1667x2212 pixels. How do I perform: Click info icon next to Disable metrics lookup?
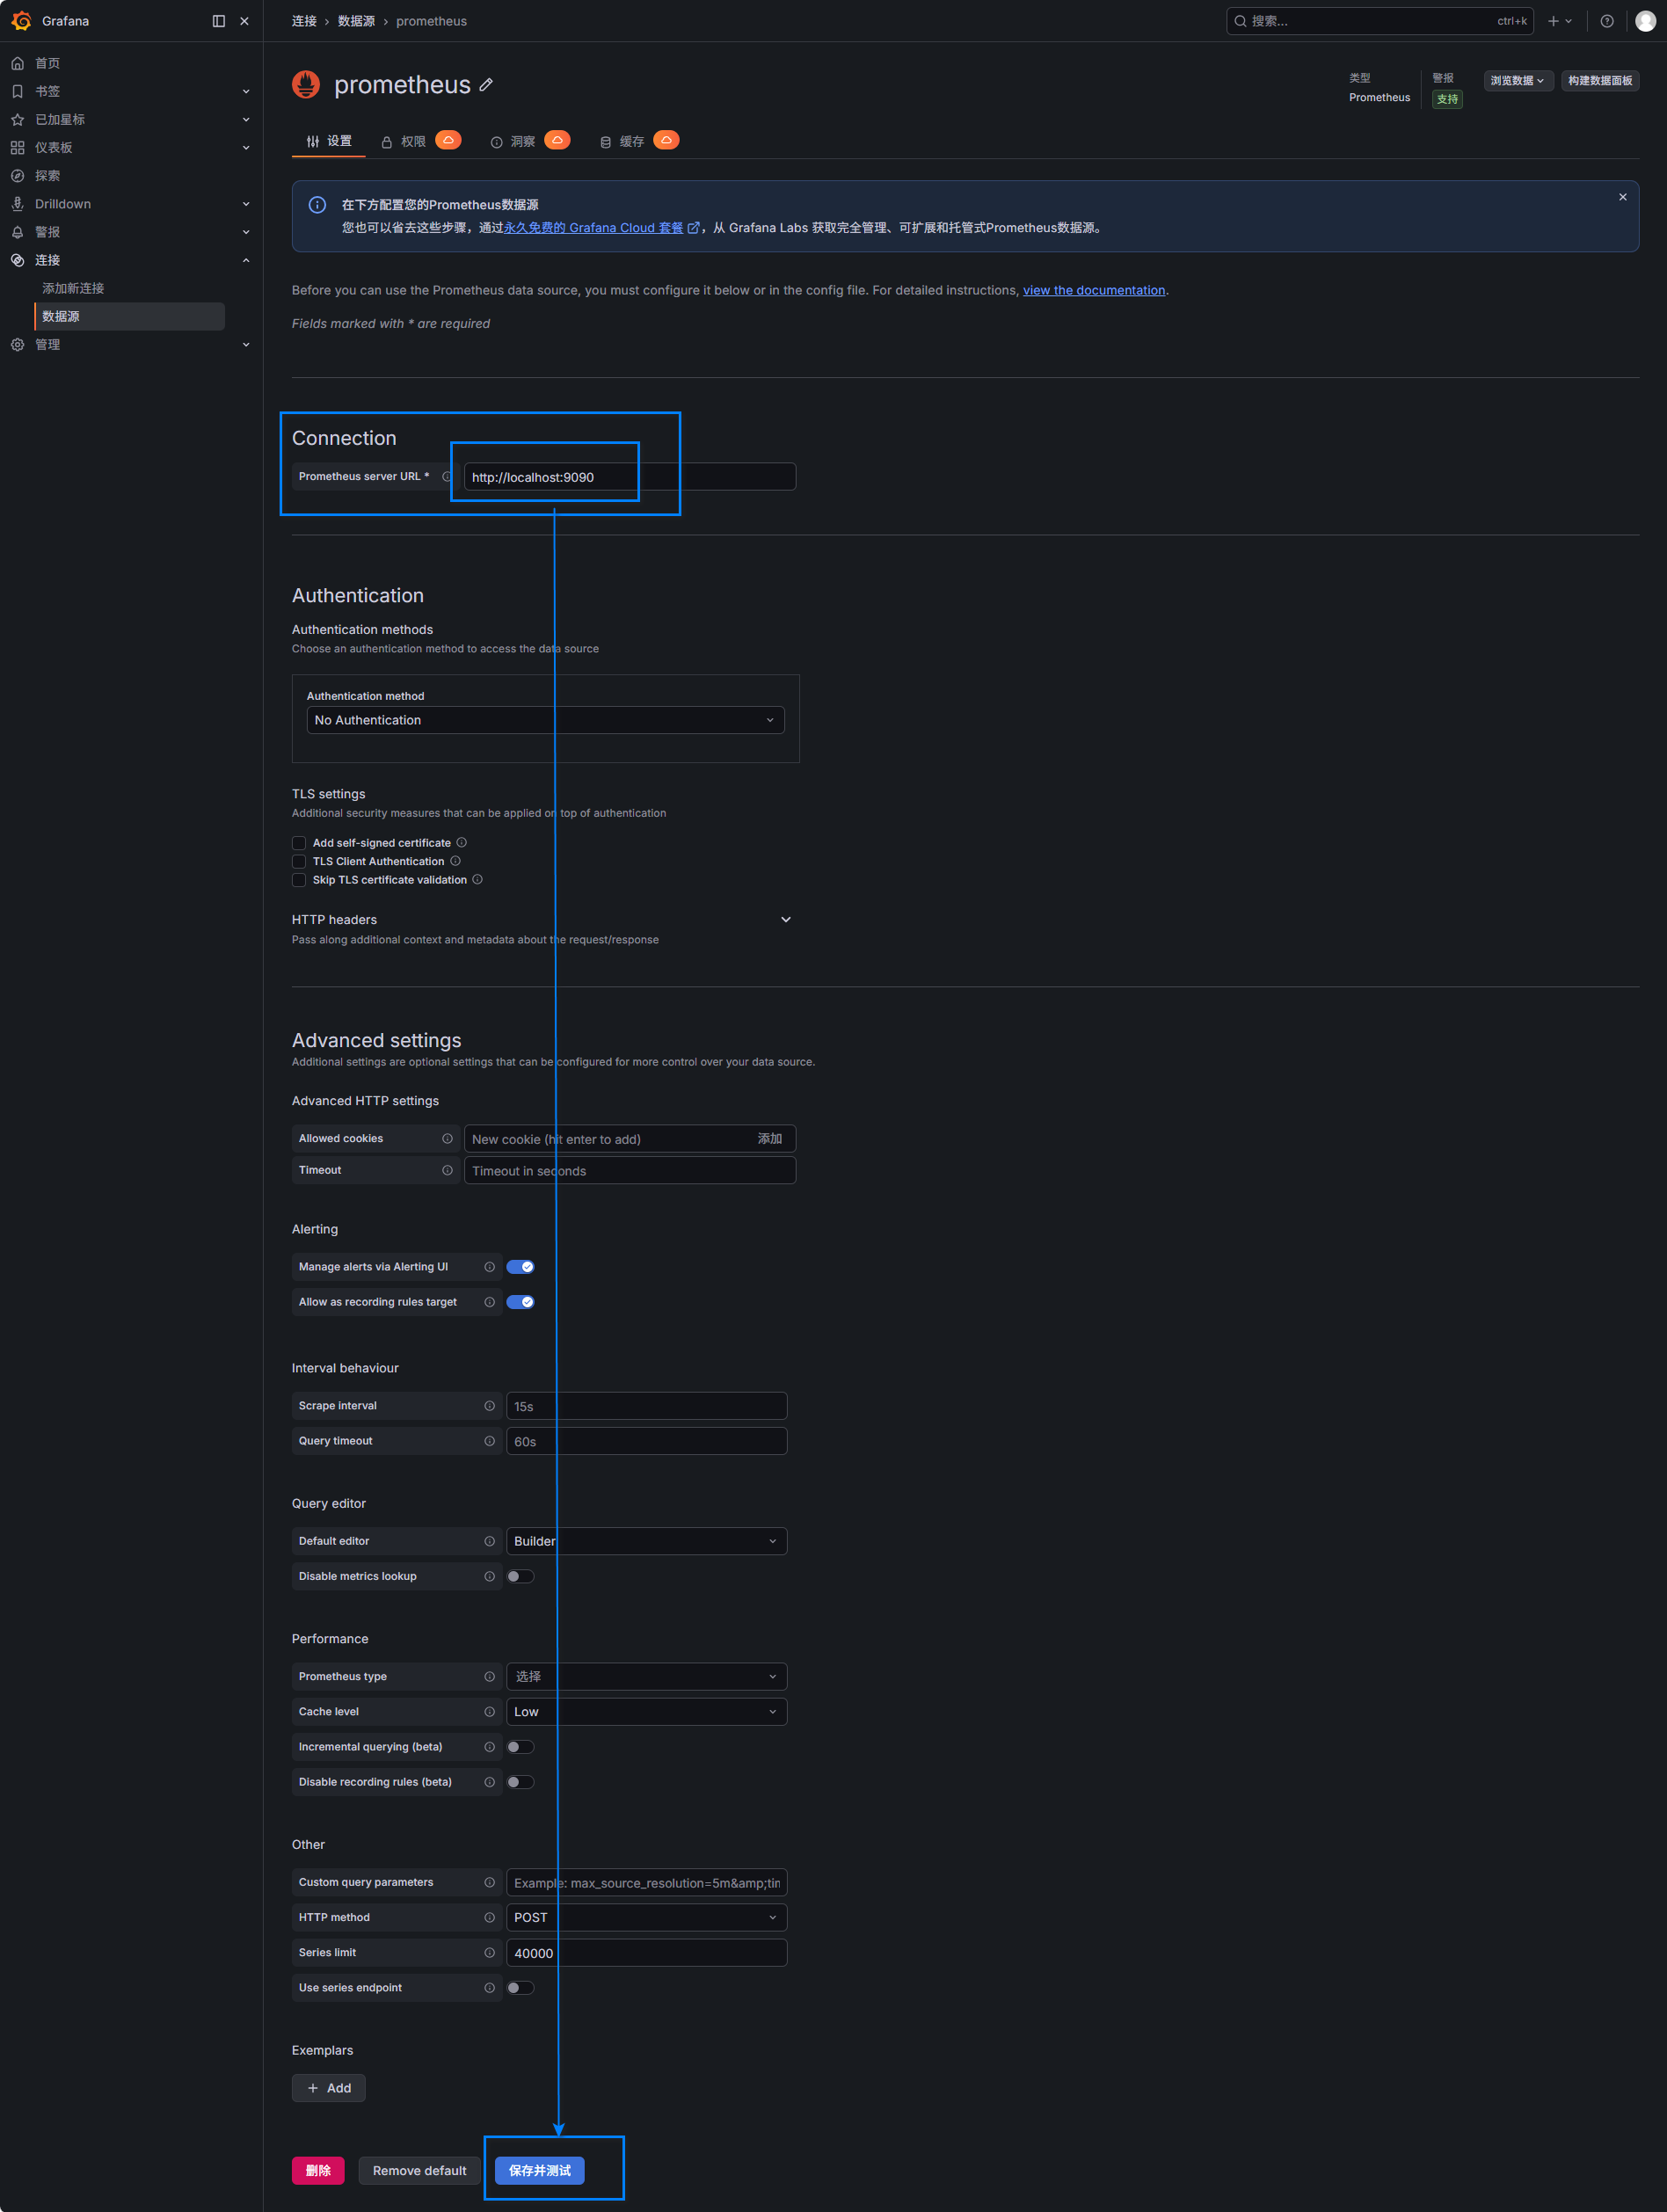click(x=489, y=1576)
